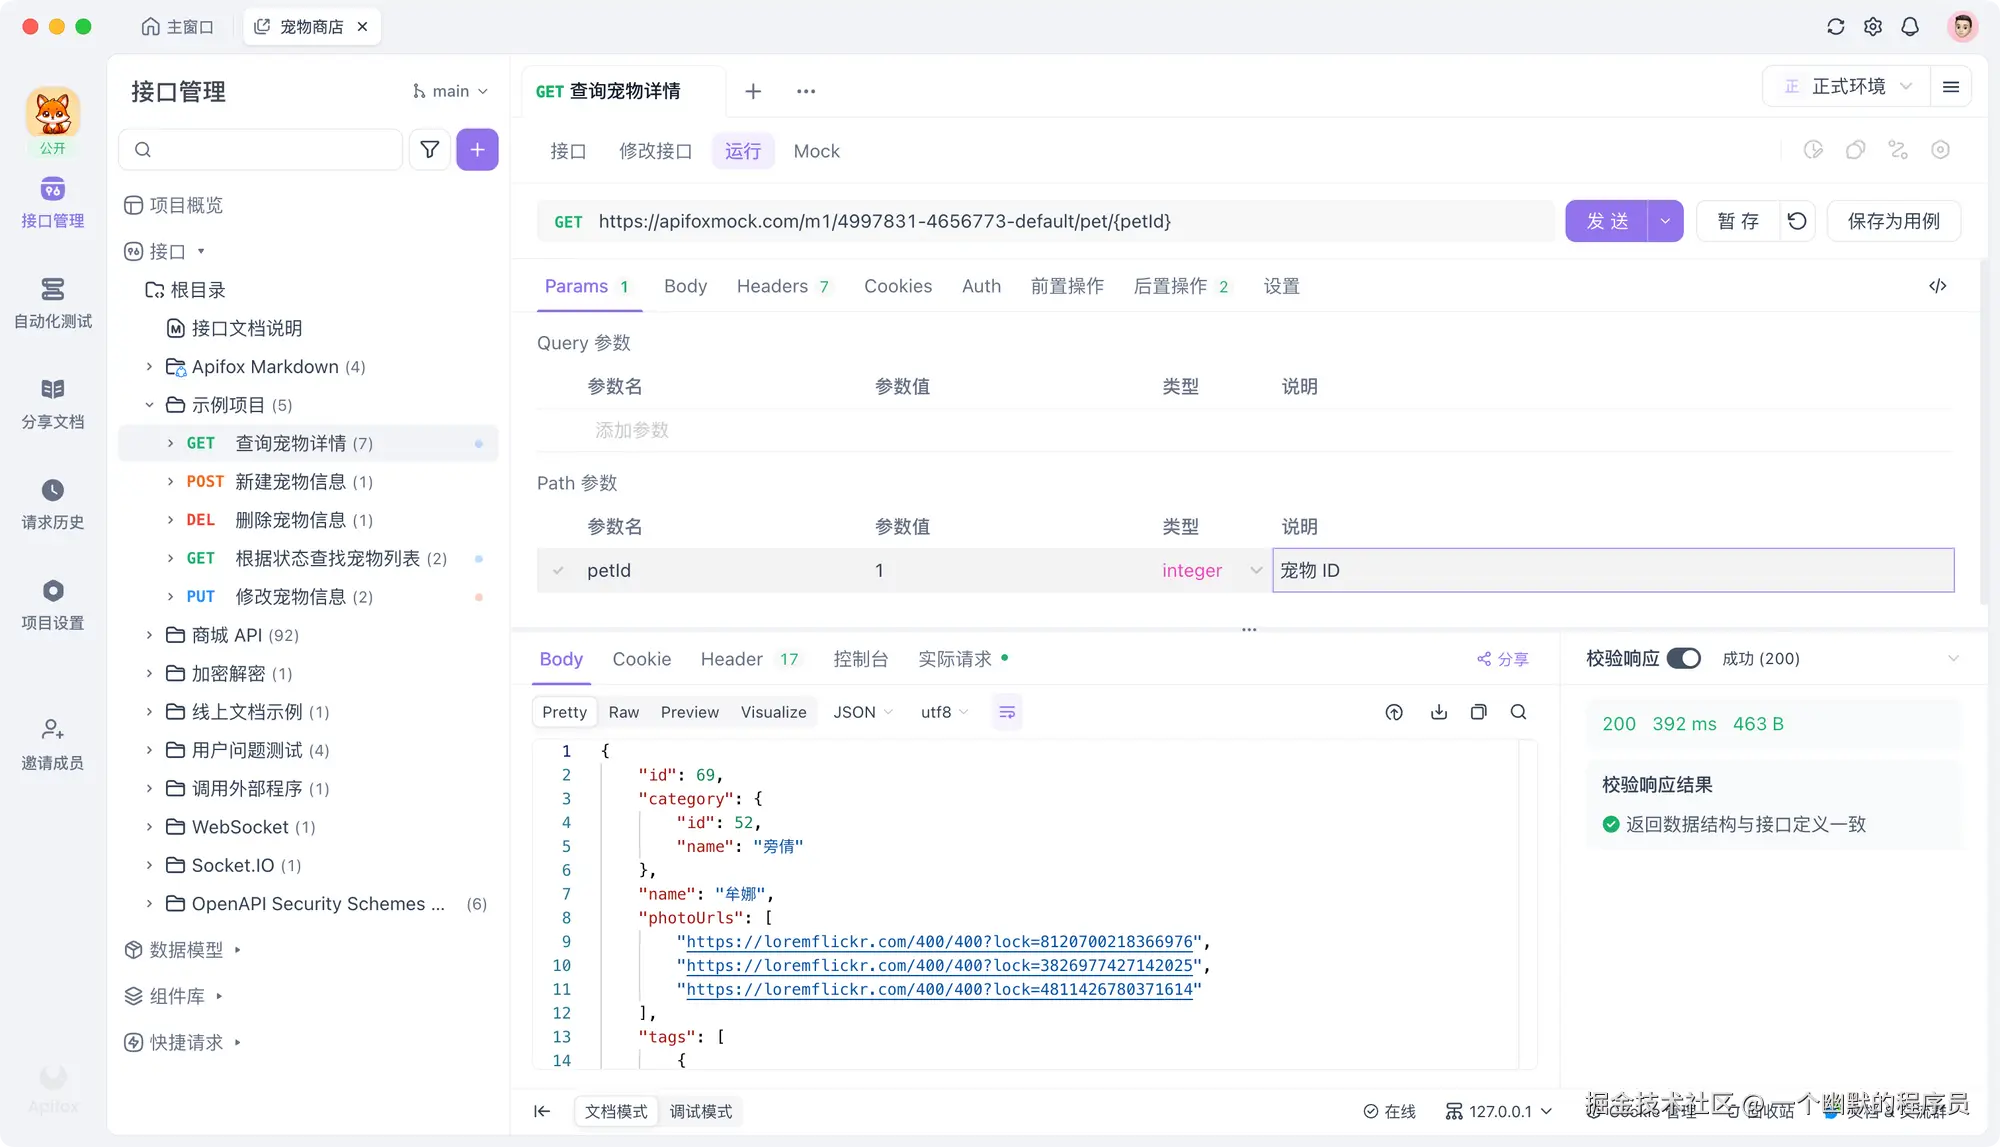Image resolution: width=2000 pixels, height=1147 pixels.
Task: Open the 邀请成员 panel
Action: [x=52, y=742]
